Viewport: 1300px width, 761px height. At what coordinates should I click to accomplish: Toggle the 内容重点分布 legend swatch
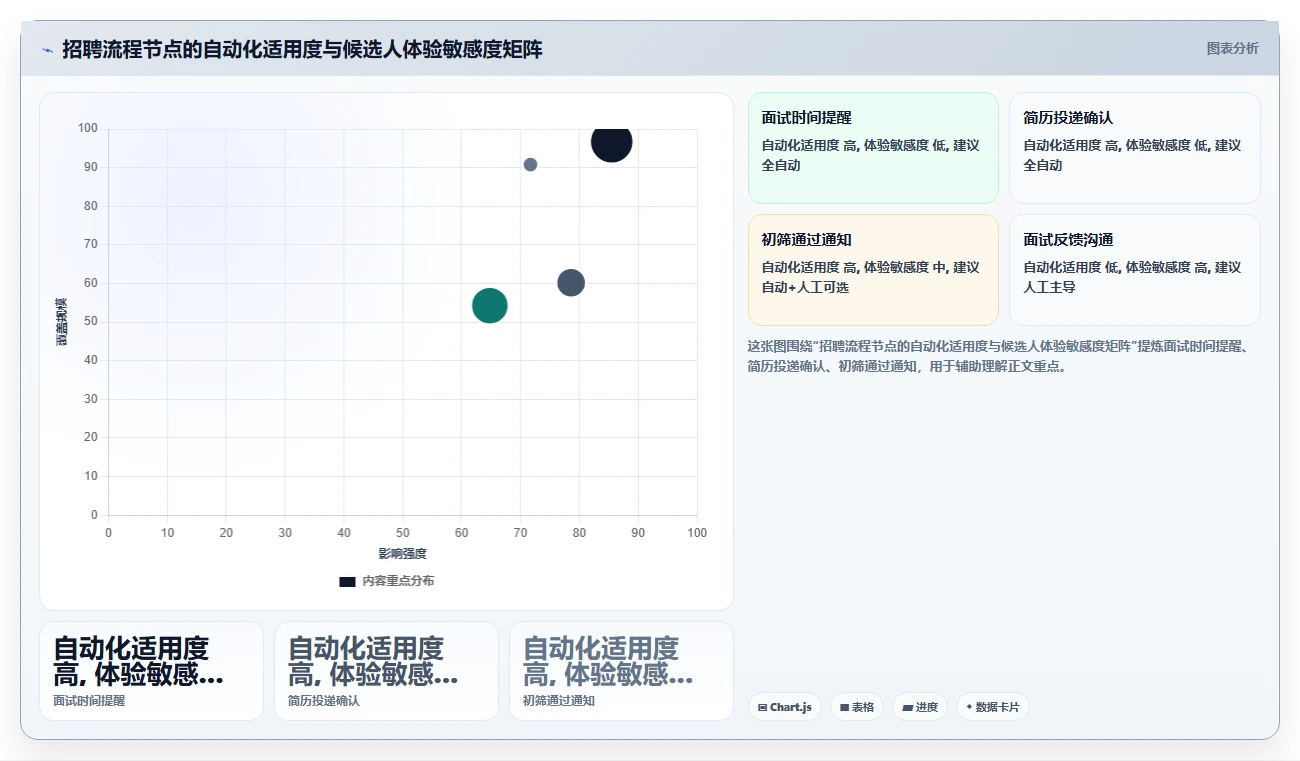[x=347, y=581]
